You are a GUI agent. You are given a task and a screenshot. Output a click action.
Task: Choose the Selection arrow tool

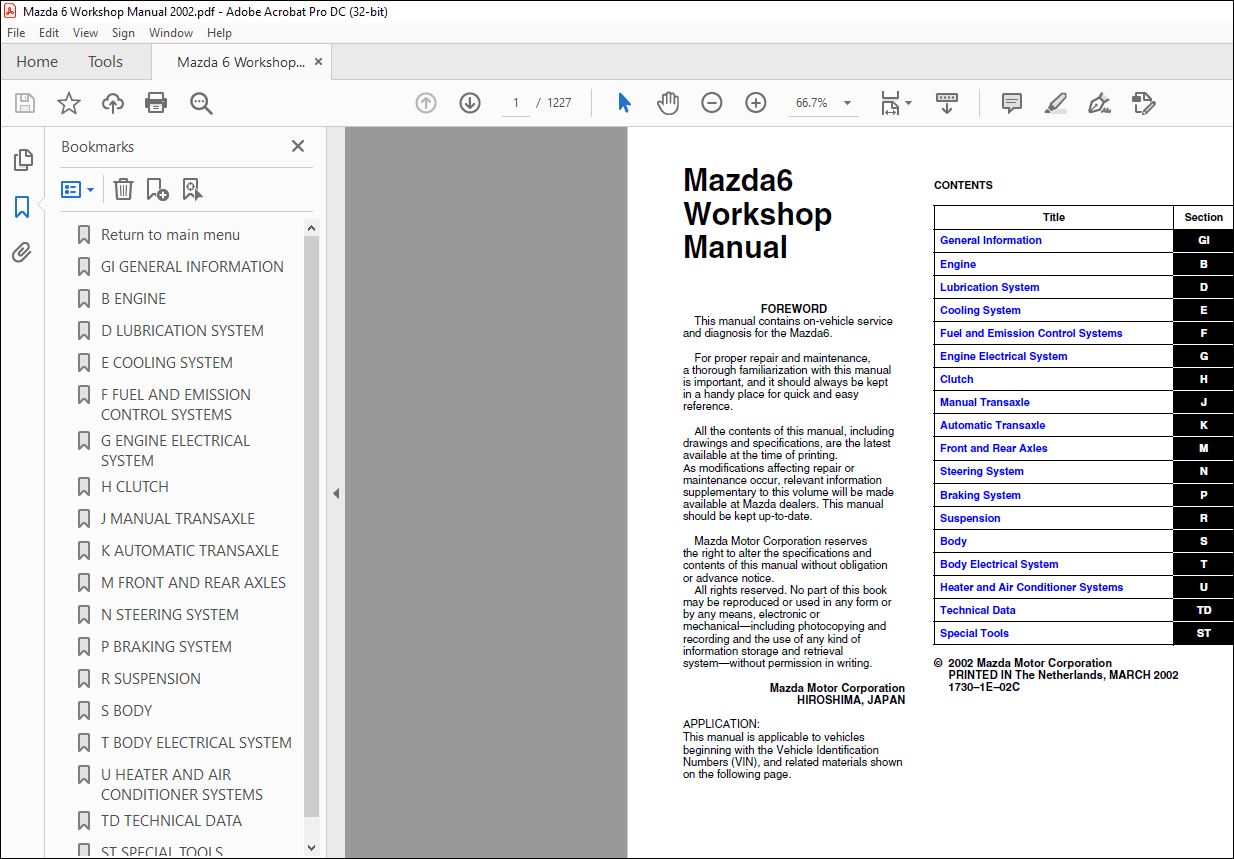(x=625, y=103)
